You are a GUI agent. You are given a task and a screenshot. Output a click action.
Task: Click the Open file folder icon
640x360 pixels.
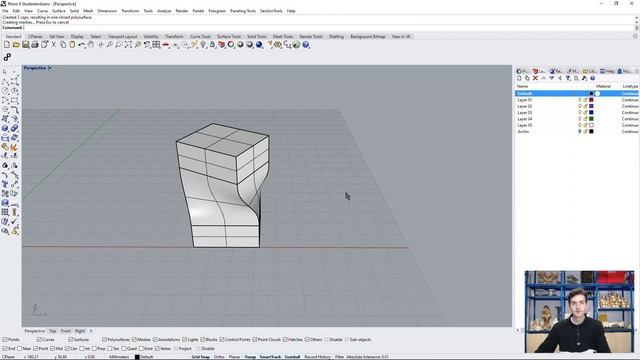(16, 45)
